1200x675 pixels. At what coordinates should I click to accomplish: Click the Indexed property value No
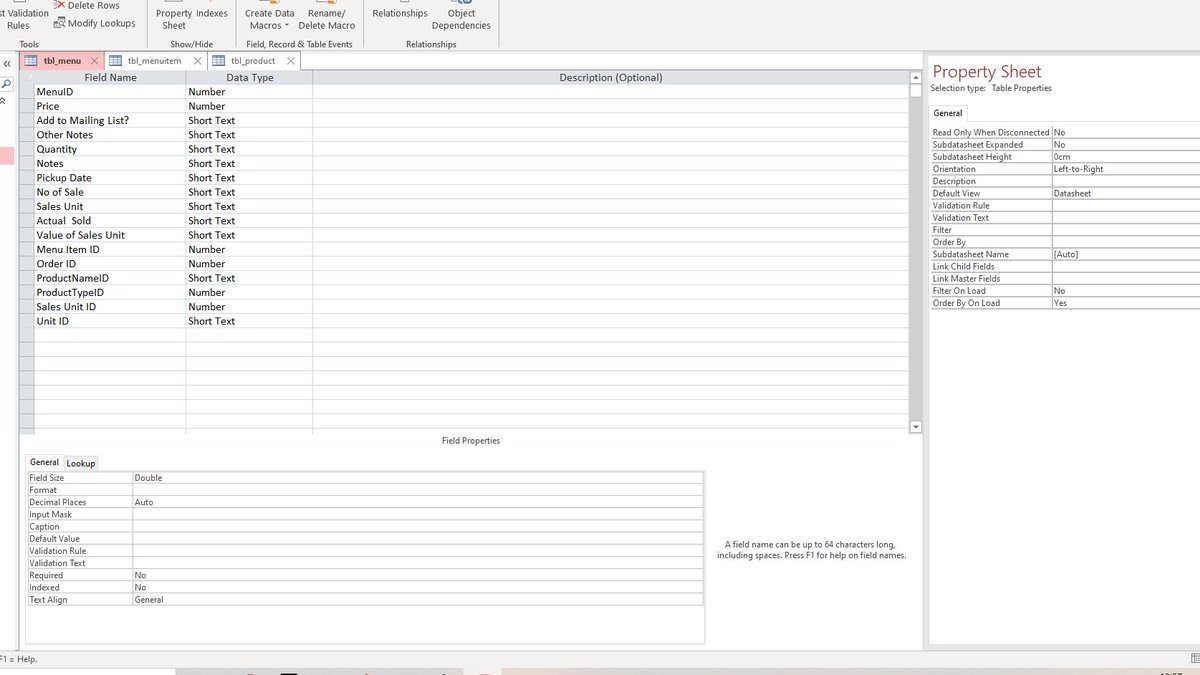pyautogui.click(x=417, y=587)
